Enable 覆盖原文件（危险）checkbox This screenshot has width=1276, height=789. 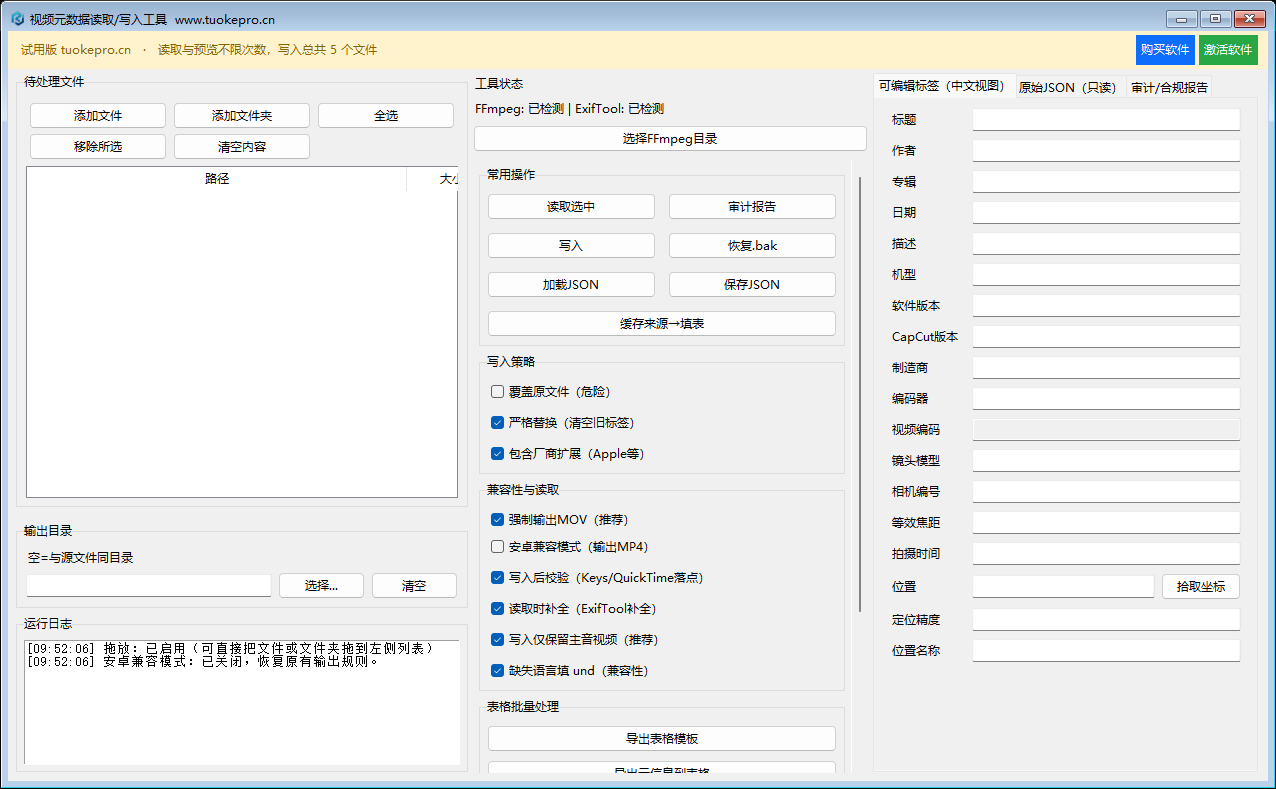[x=497, y=392]
